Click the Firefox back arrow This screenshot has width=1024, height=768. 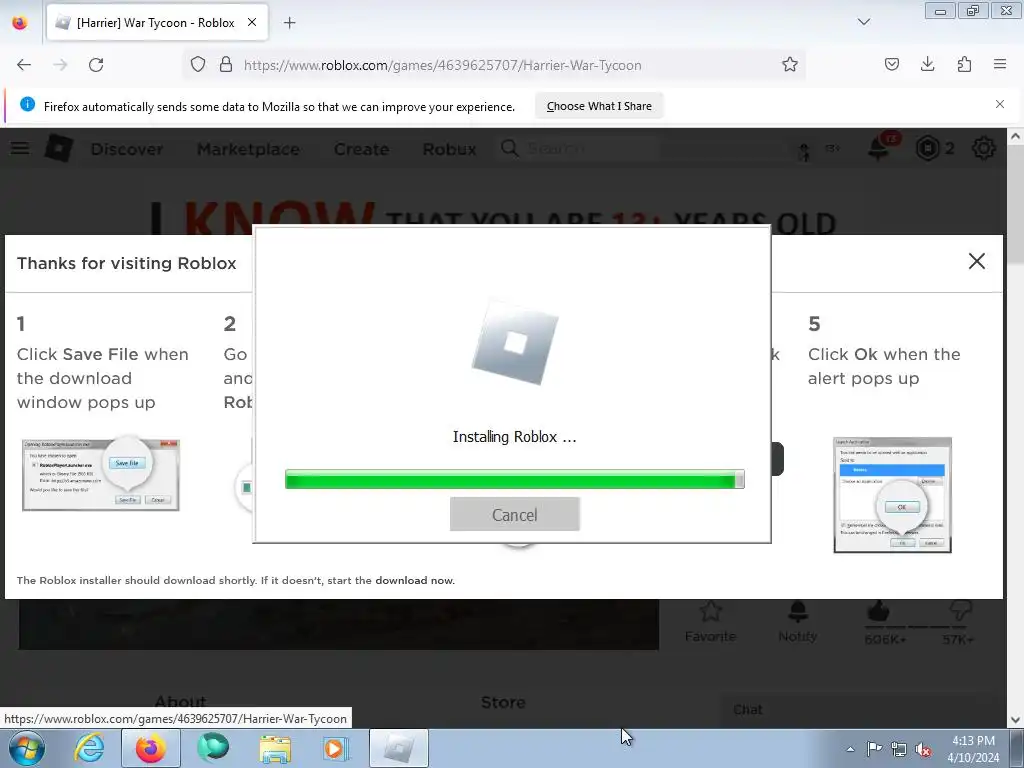click(24, 65)
